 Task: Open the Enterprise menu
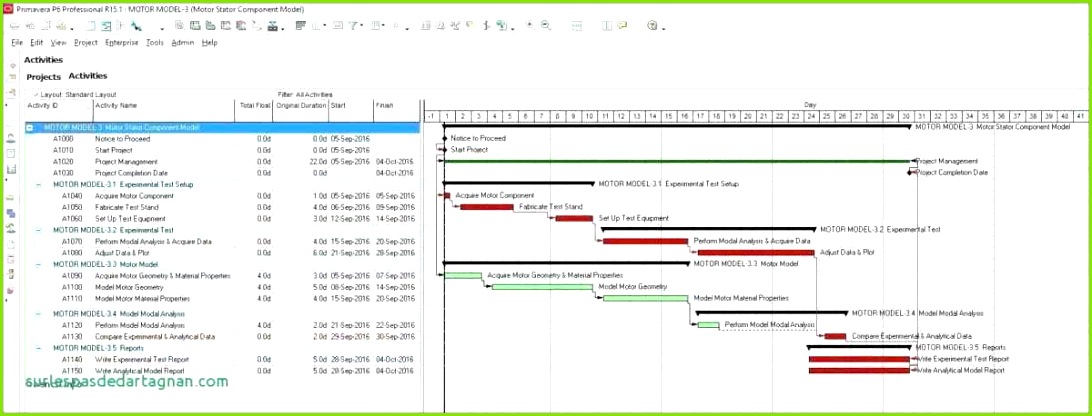point(121,43)
